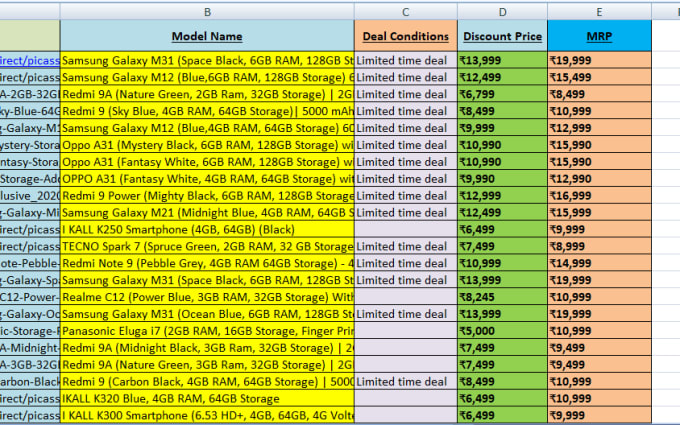
Task: Select TECNO Spark 7 Spruce Green cell
Action: point(207,246)
